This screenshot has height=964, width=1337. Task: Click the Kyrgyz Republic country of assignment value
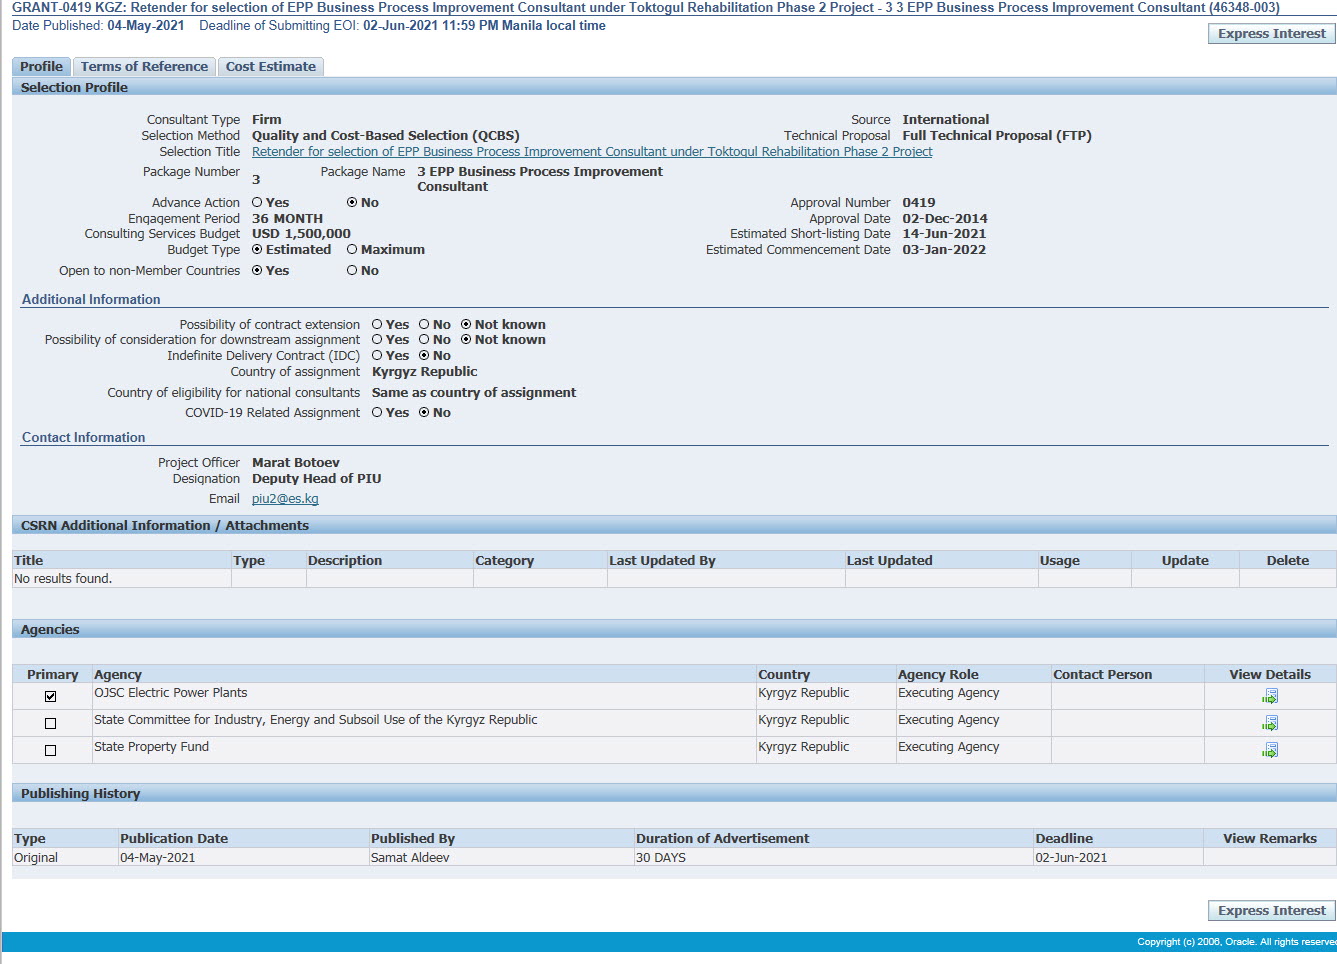coord(424,371)
